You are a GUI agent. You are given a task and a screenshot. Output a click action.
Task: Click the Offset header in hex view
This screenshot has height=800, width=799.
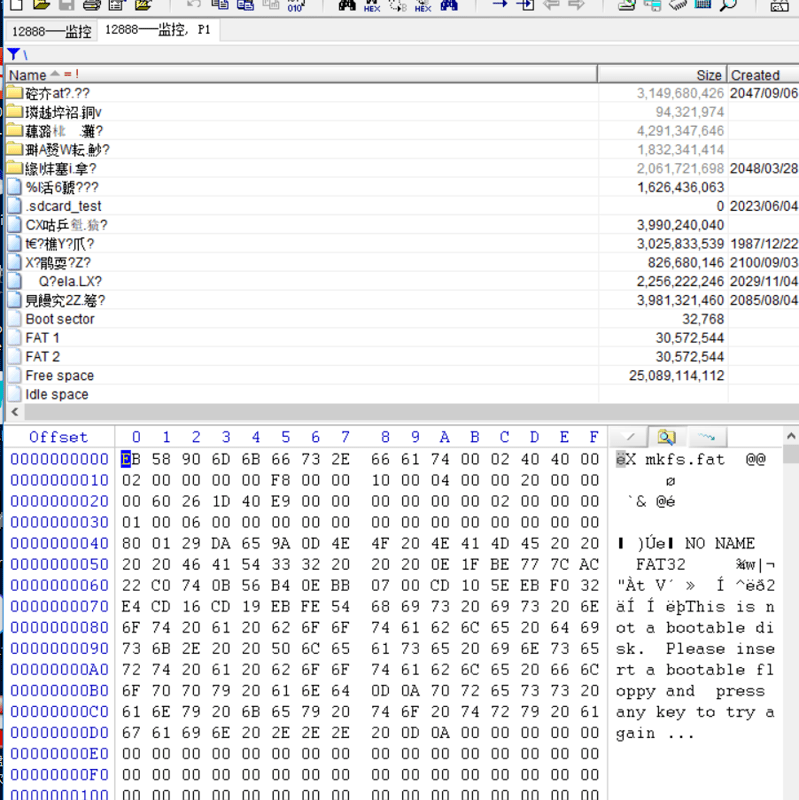[x=58, y=437]
